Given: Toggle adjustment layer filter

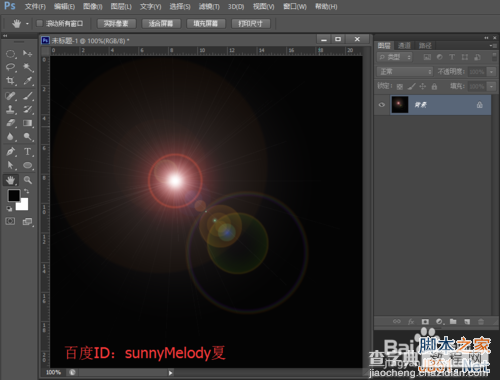Looking at the screenshot, I should (440, 57).
